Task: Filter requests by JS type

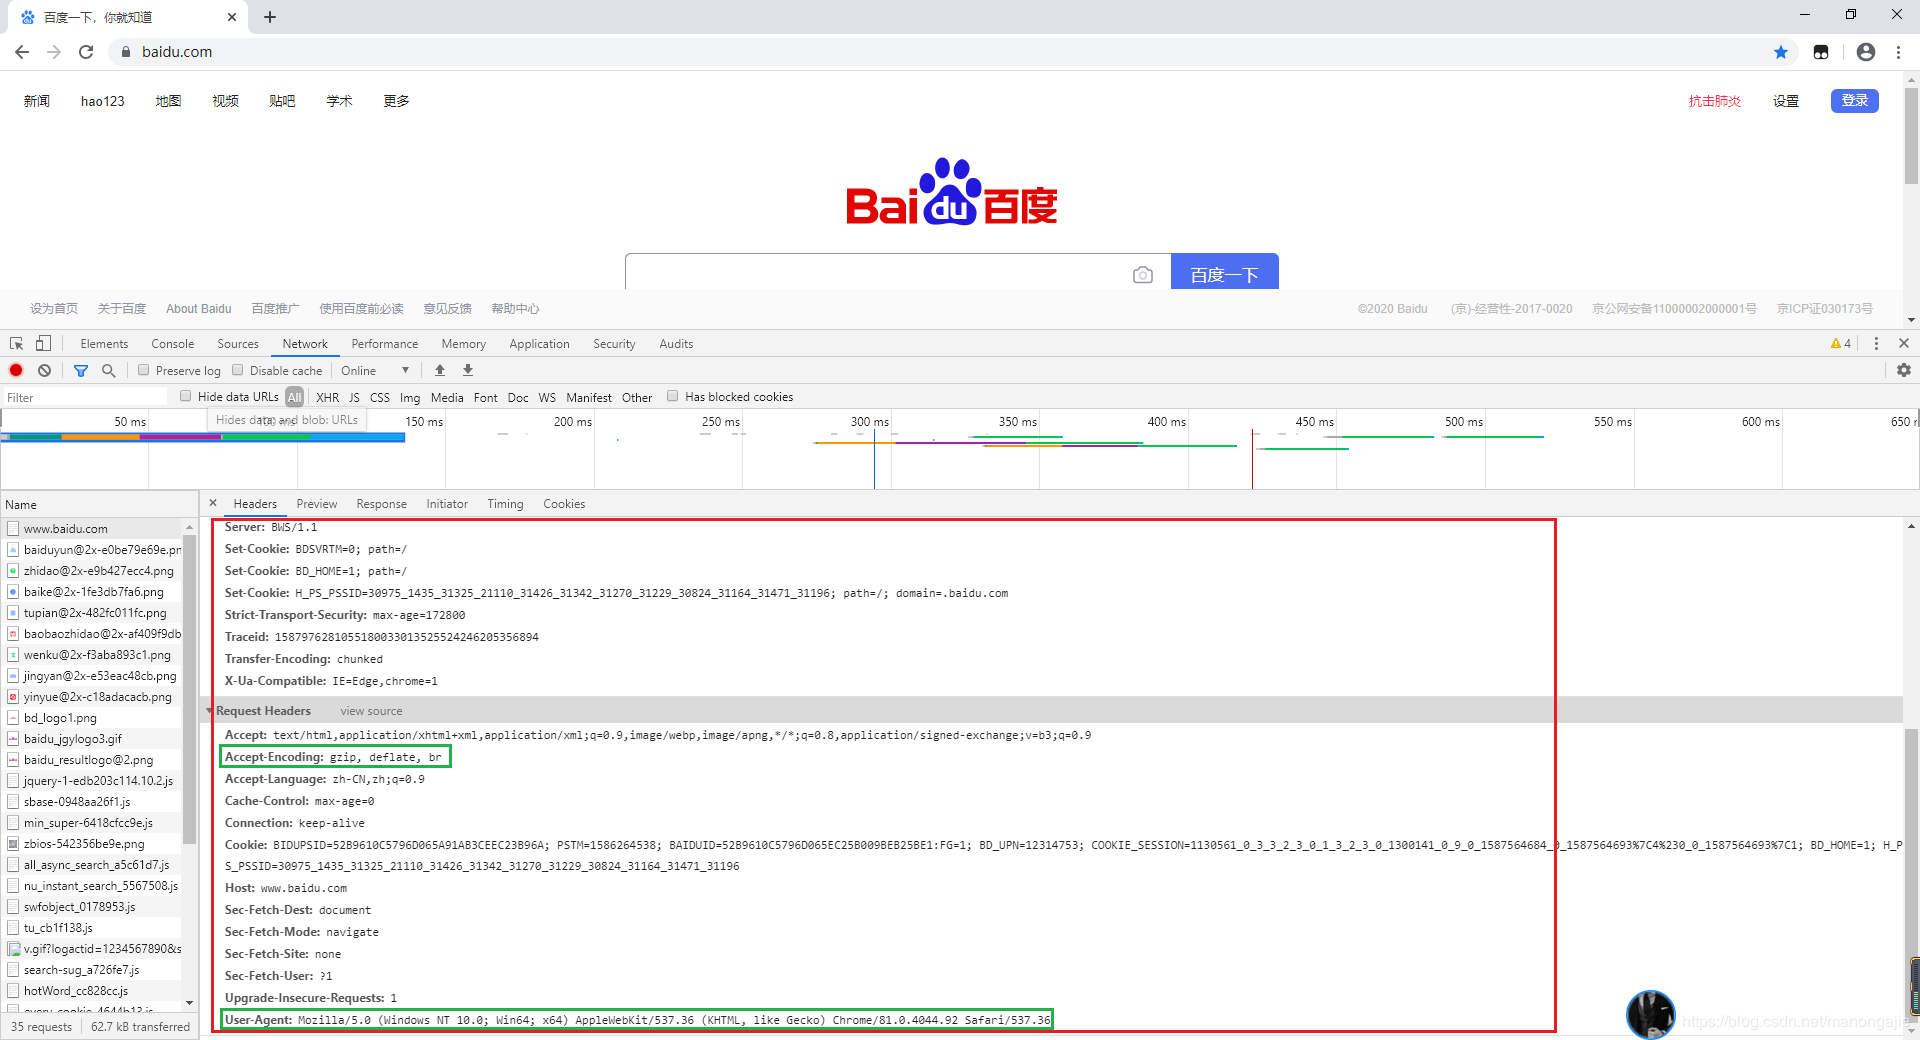Action: (x=354, y=397)
